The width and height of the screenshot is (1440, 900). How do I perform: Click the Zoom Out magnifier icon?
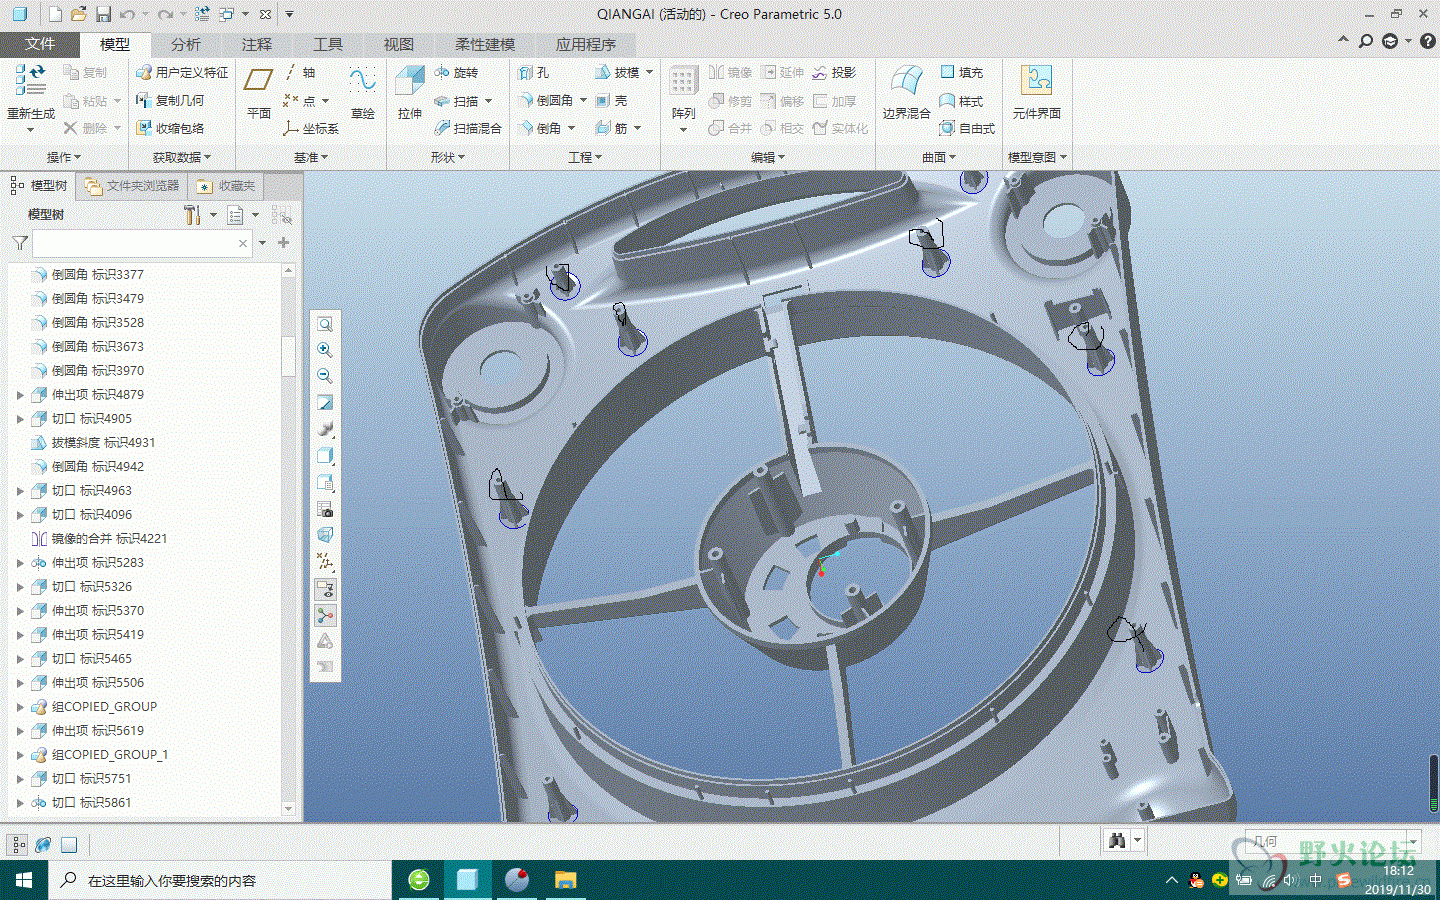[x=325, y=376]
